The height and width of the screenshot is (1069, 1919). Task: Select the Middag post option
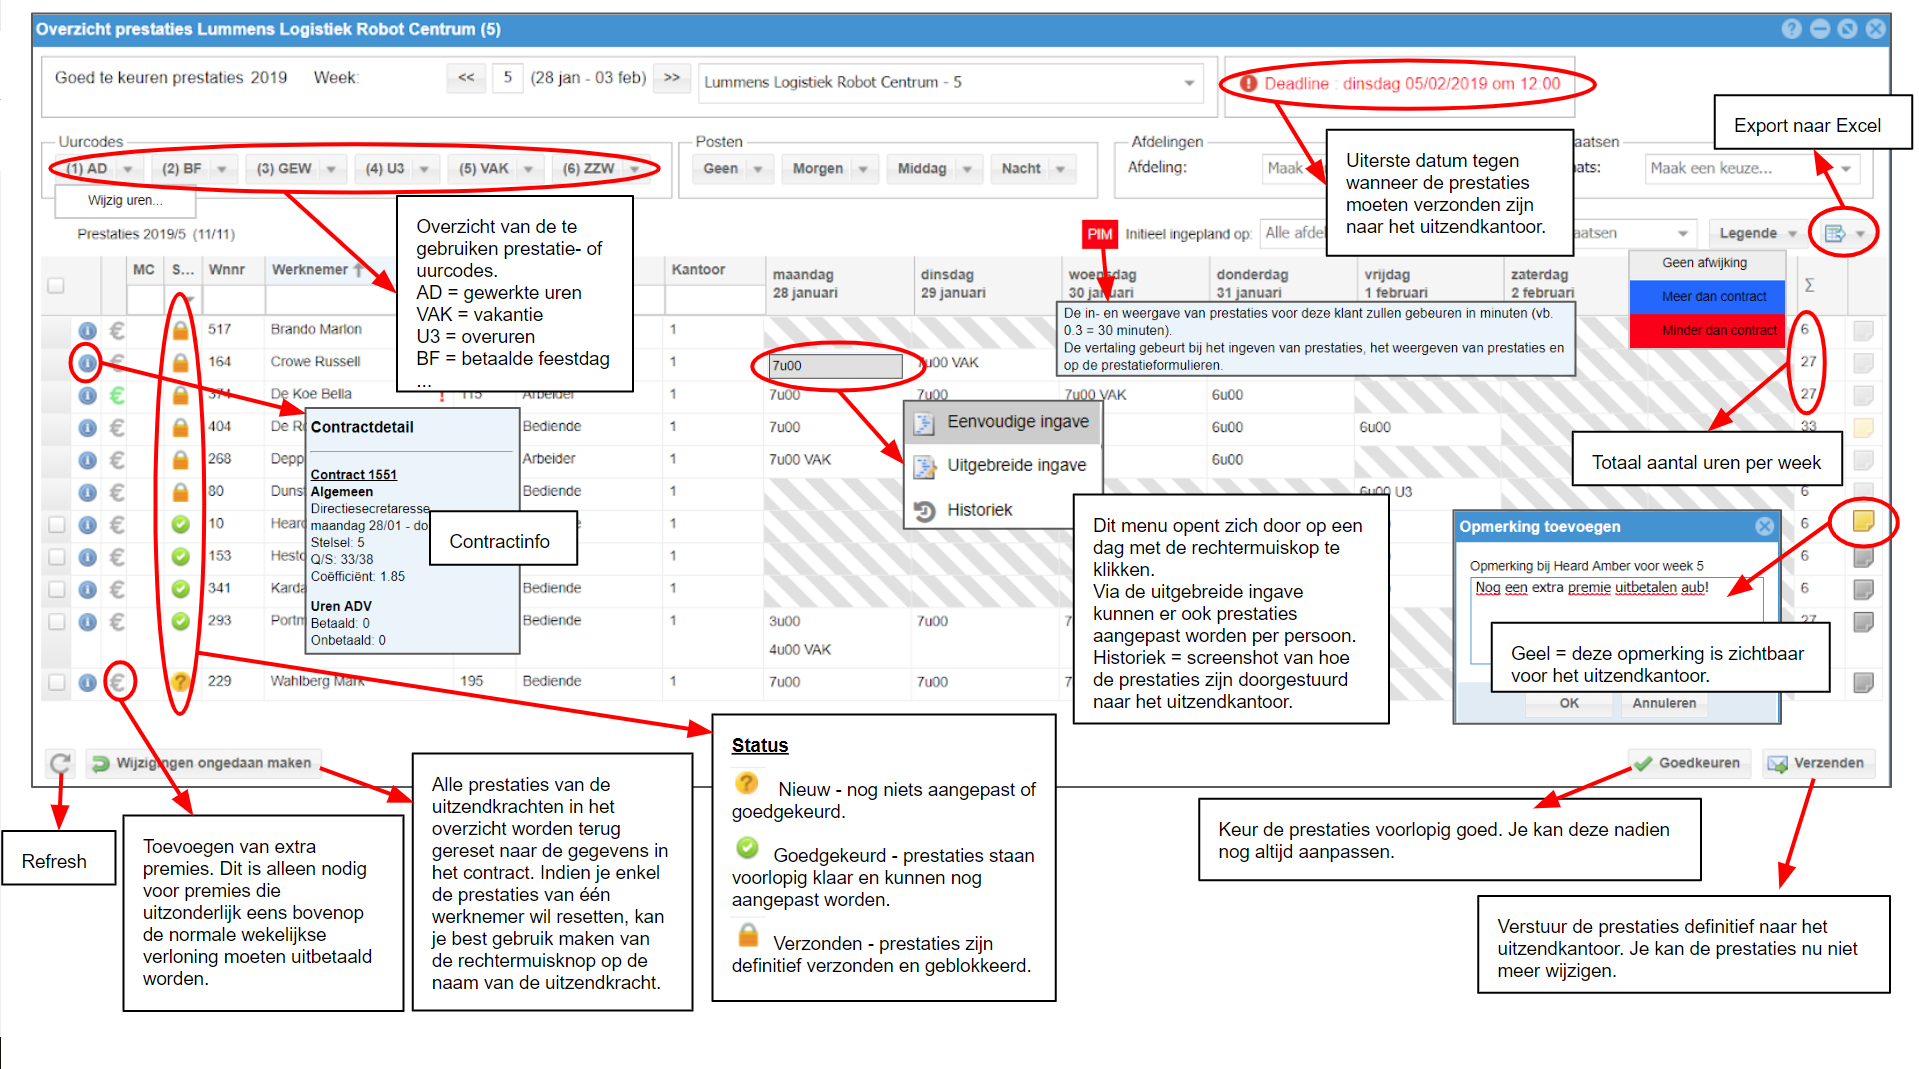tap(922, 169)
